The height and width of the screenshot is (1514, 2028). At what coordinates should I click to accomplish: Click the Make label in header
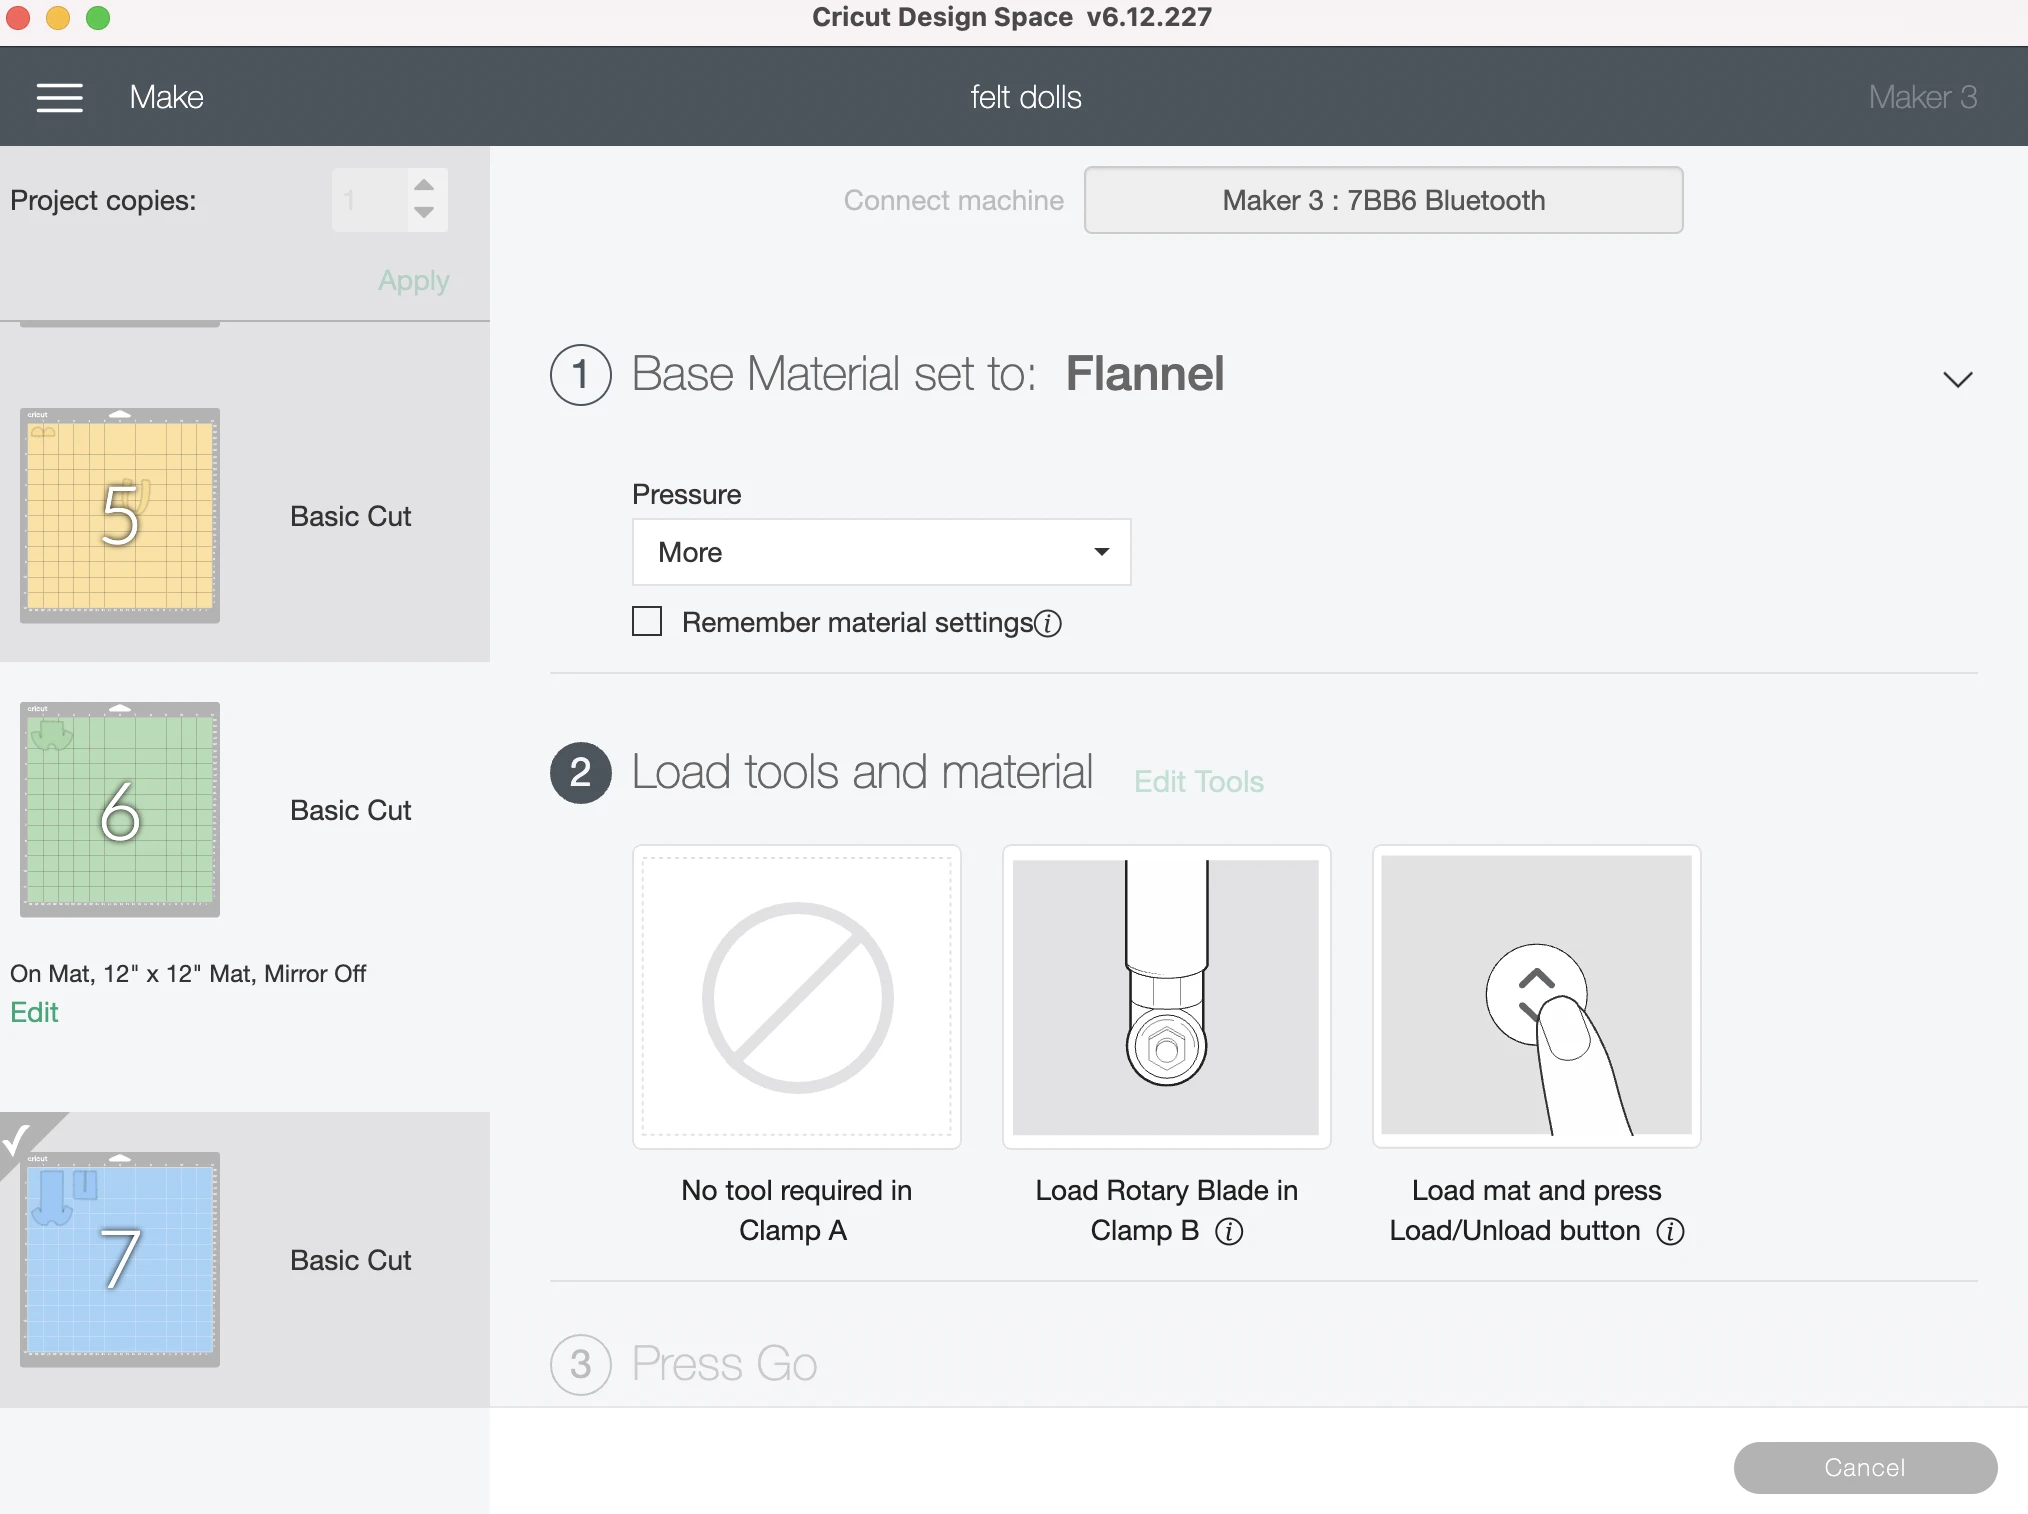coord(166,97)
